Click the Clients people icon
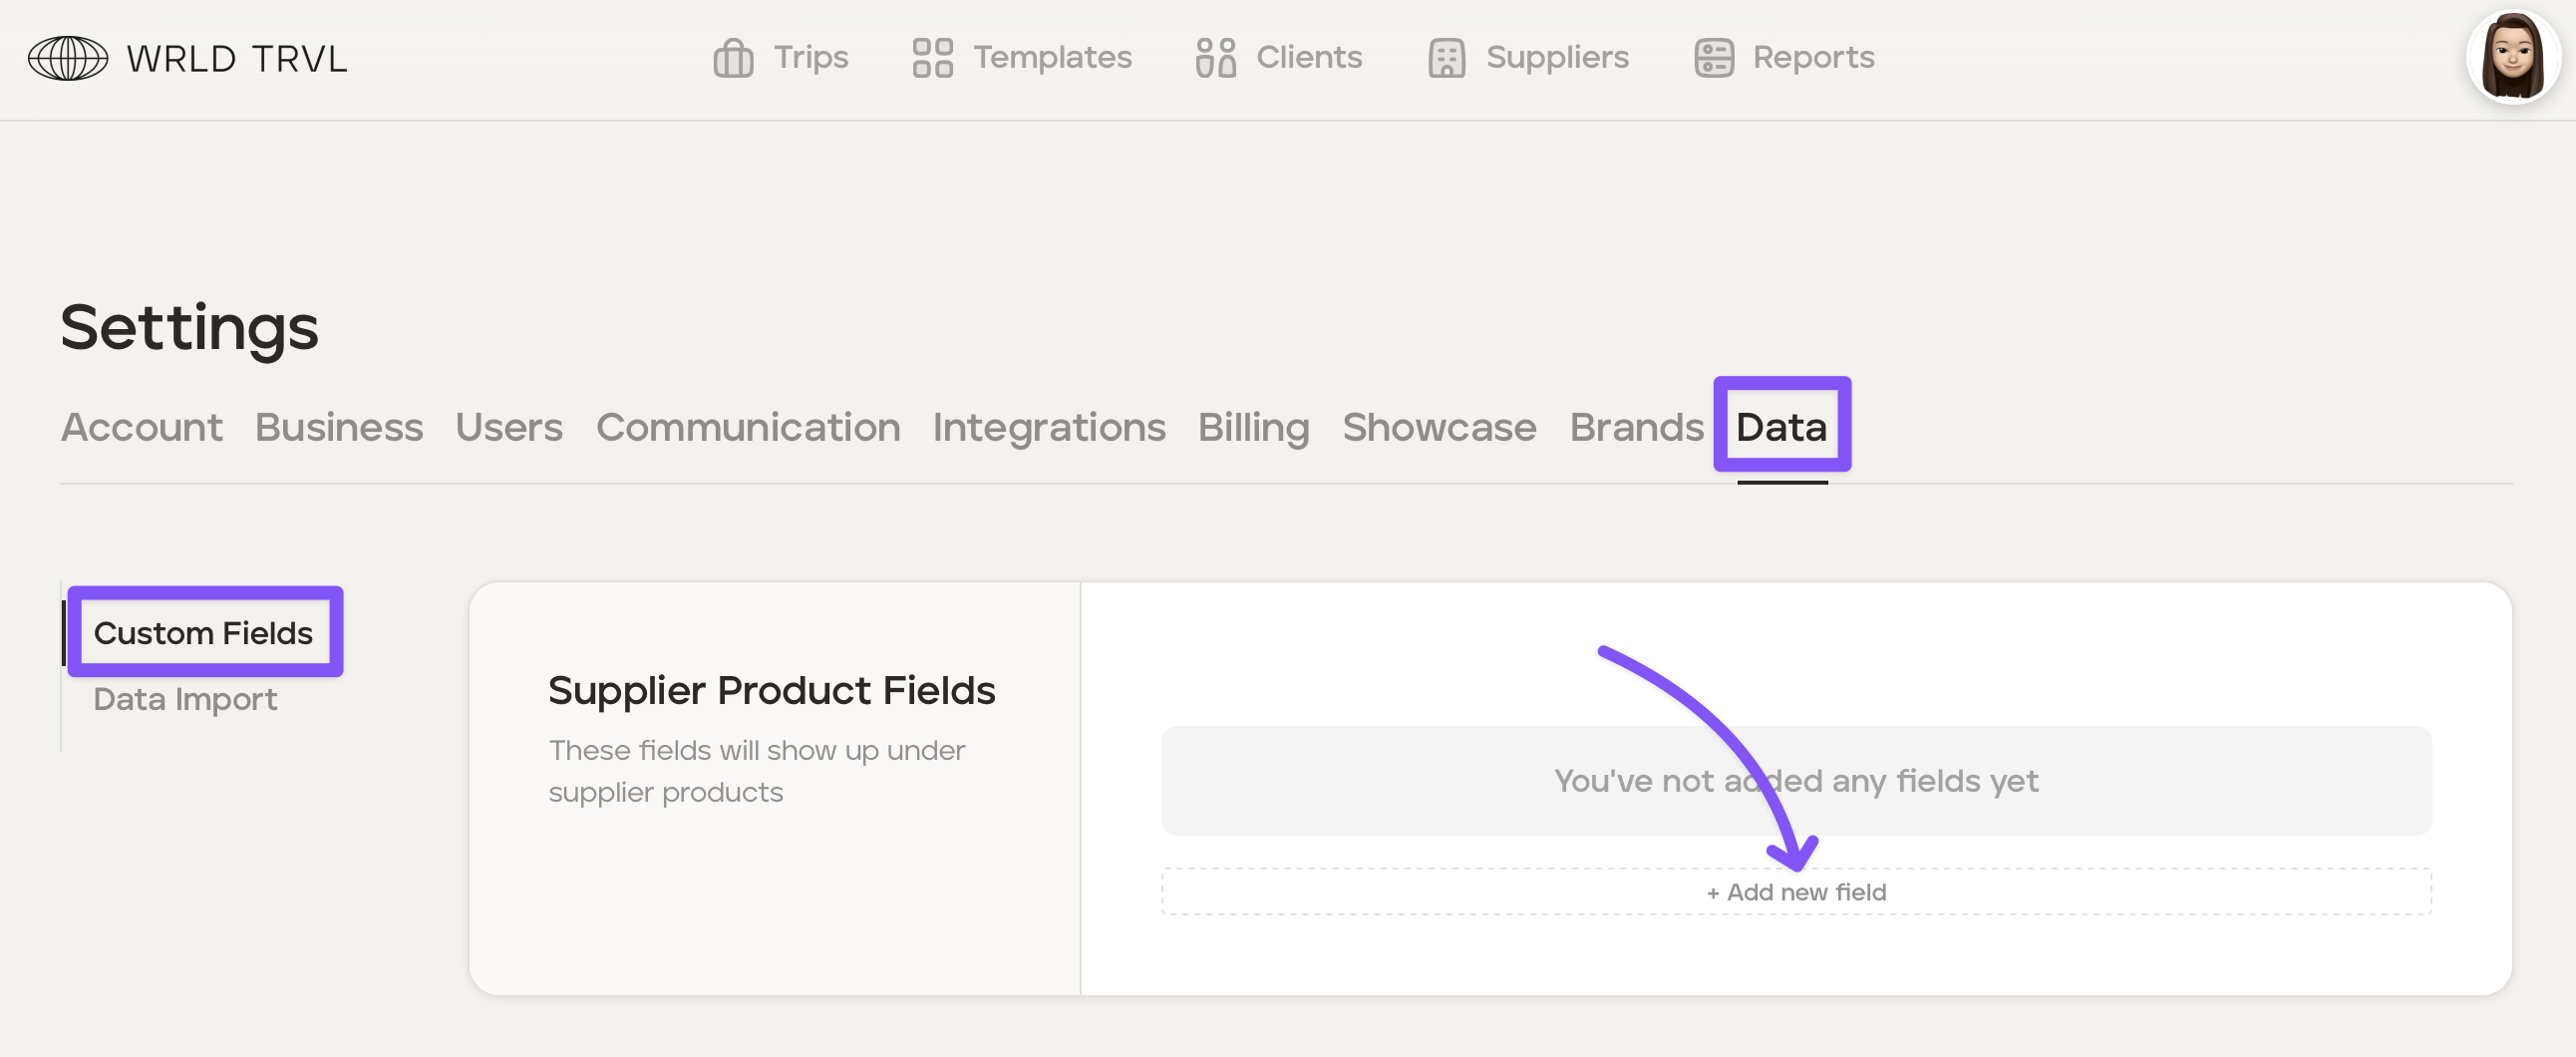Screen dimensions: 2576x1057 1215,58
